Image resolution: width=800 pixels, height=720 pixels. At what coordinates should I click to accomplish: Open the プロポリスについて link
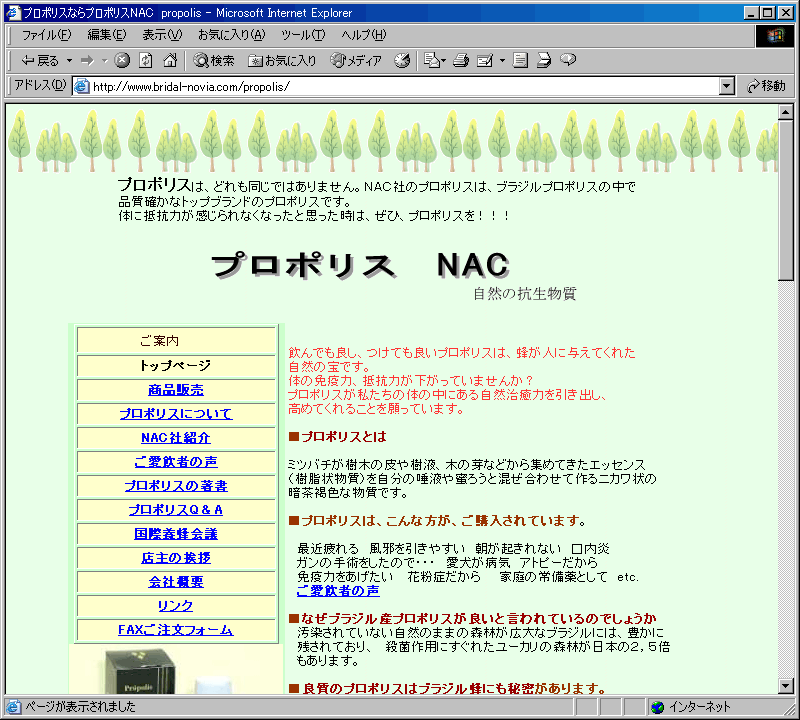(x=176, y=414)
